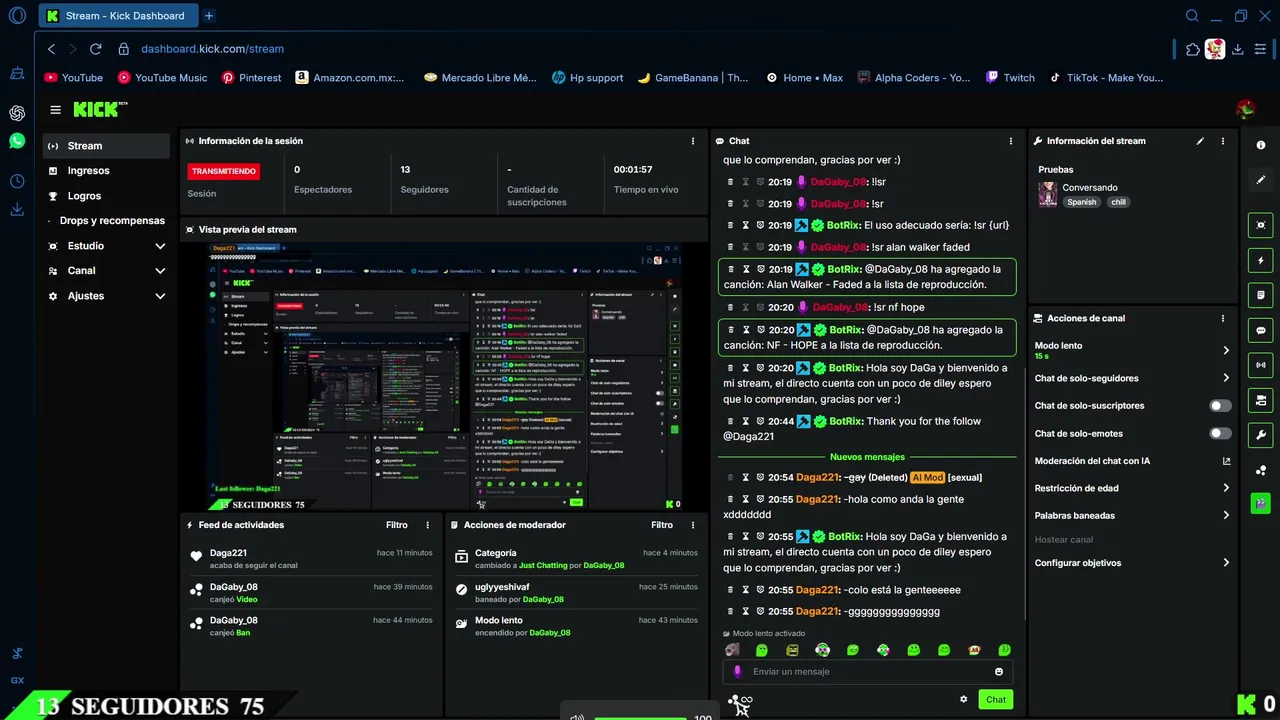Open the Twitch bookmark
Viewport: 1280px width, 720px height.
pos(1010,77)
